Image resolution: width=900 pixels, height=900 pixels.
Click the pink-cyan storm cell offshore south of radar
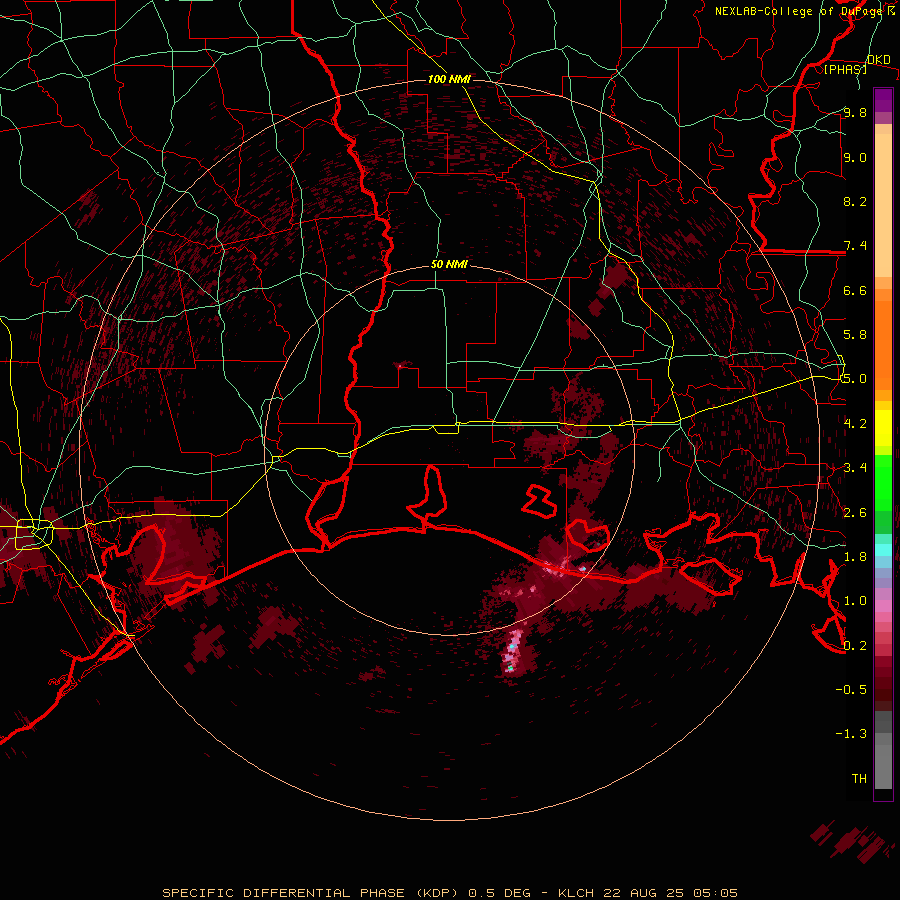point(514,651)
